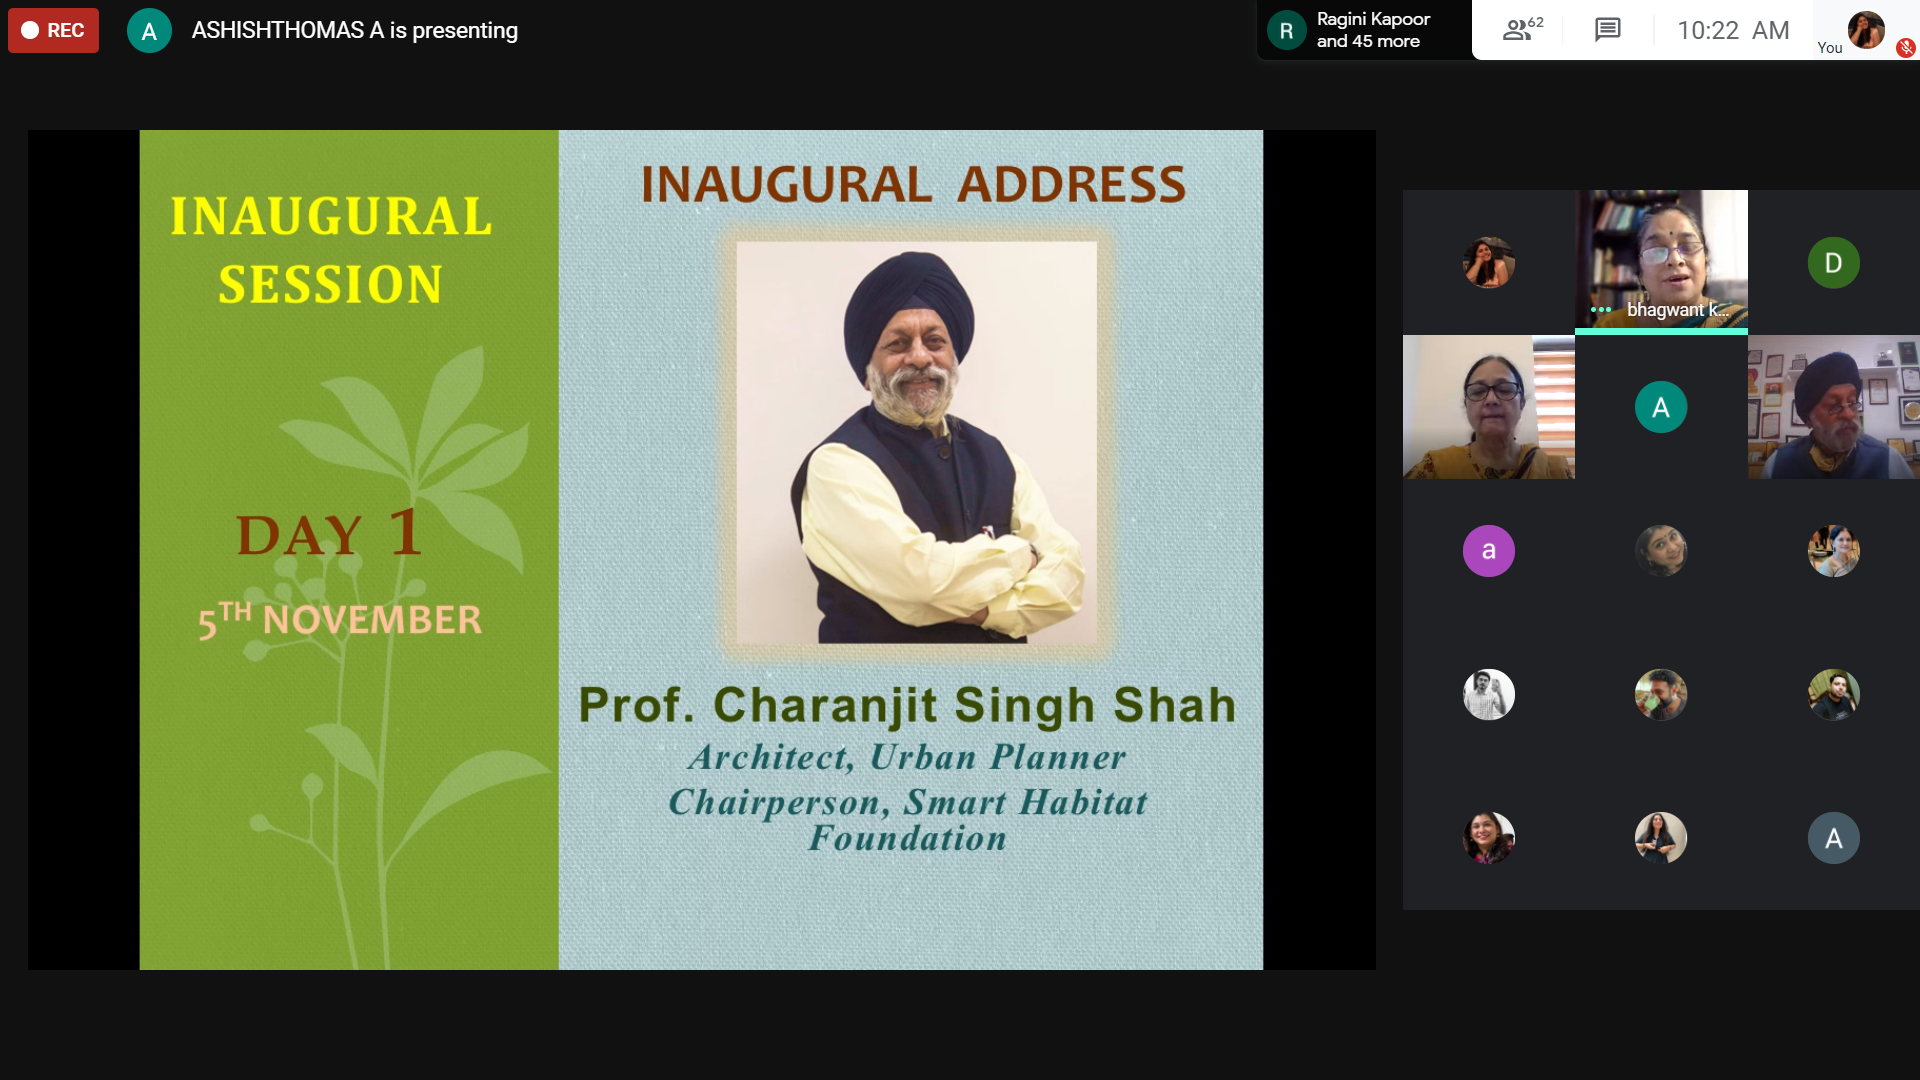Click the green D participant avatar

pyautogui.click(x=1833, y=263)
